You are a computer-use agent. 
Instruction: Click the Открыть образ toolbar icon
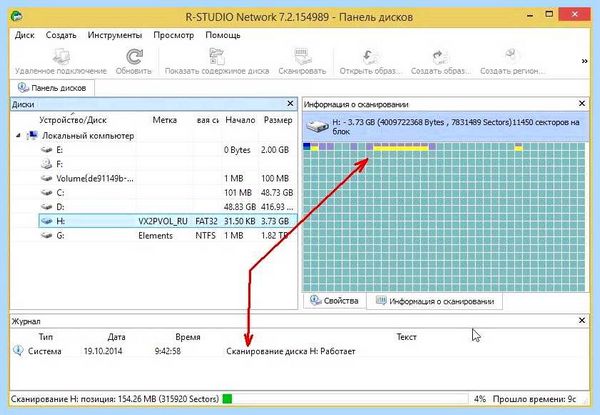coord(370,57)
